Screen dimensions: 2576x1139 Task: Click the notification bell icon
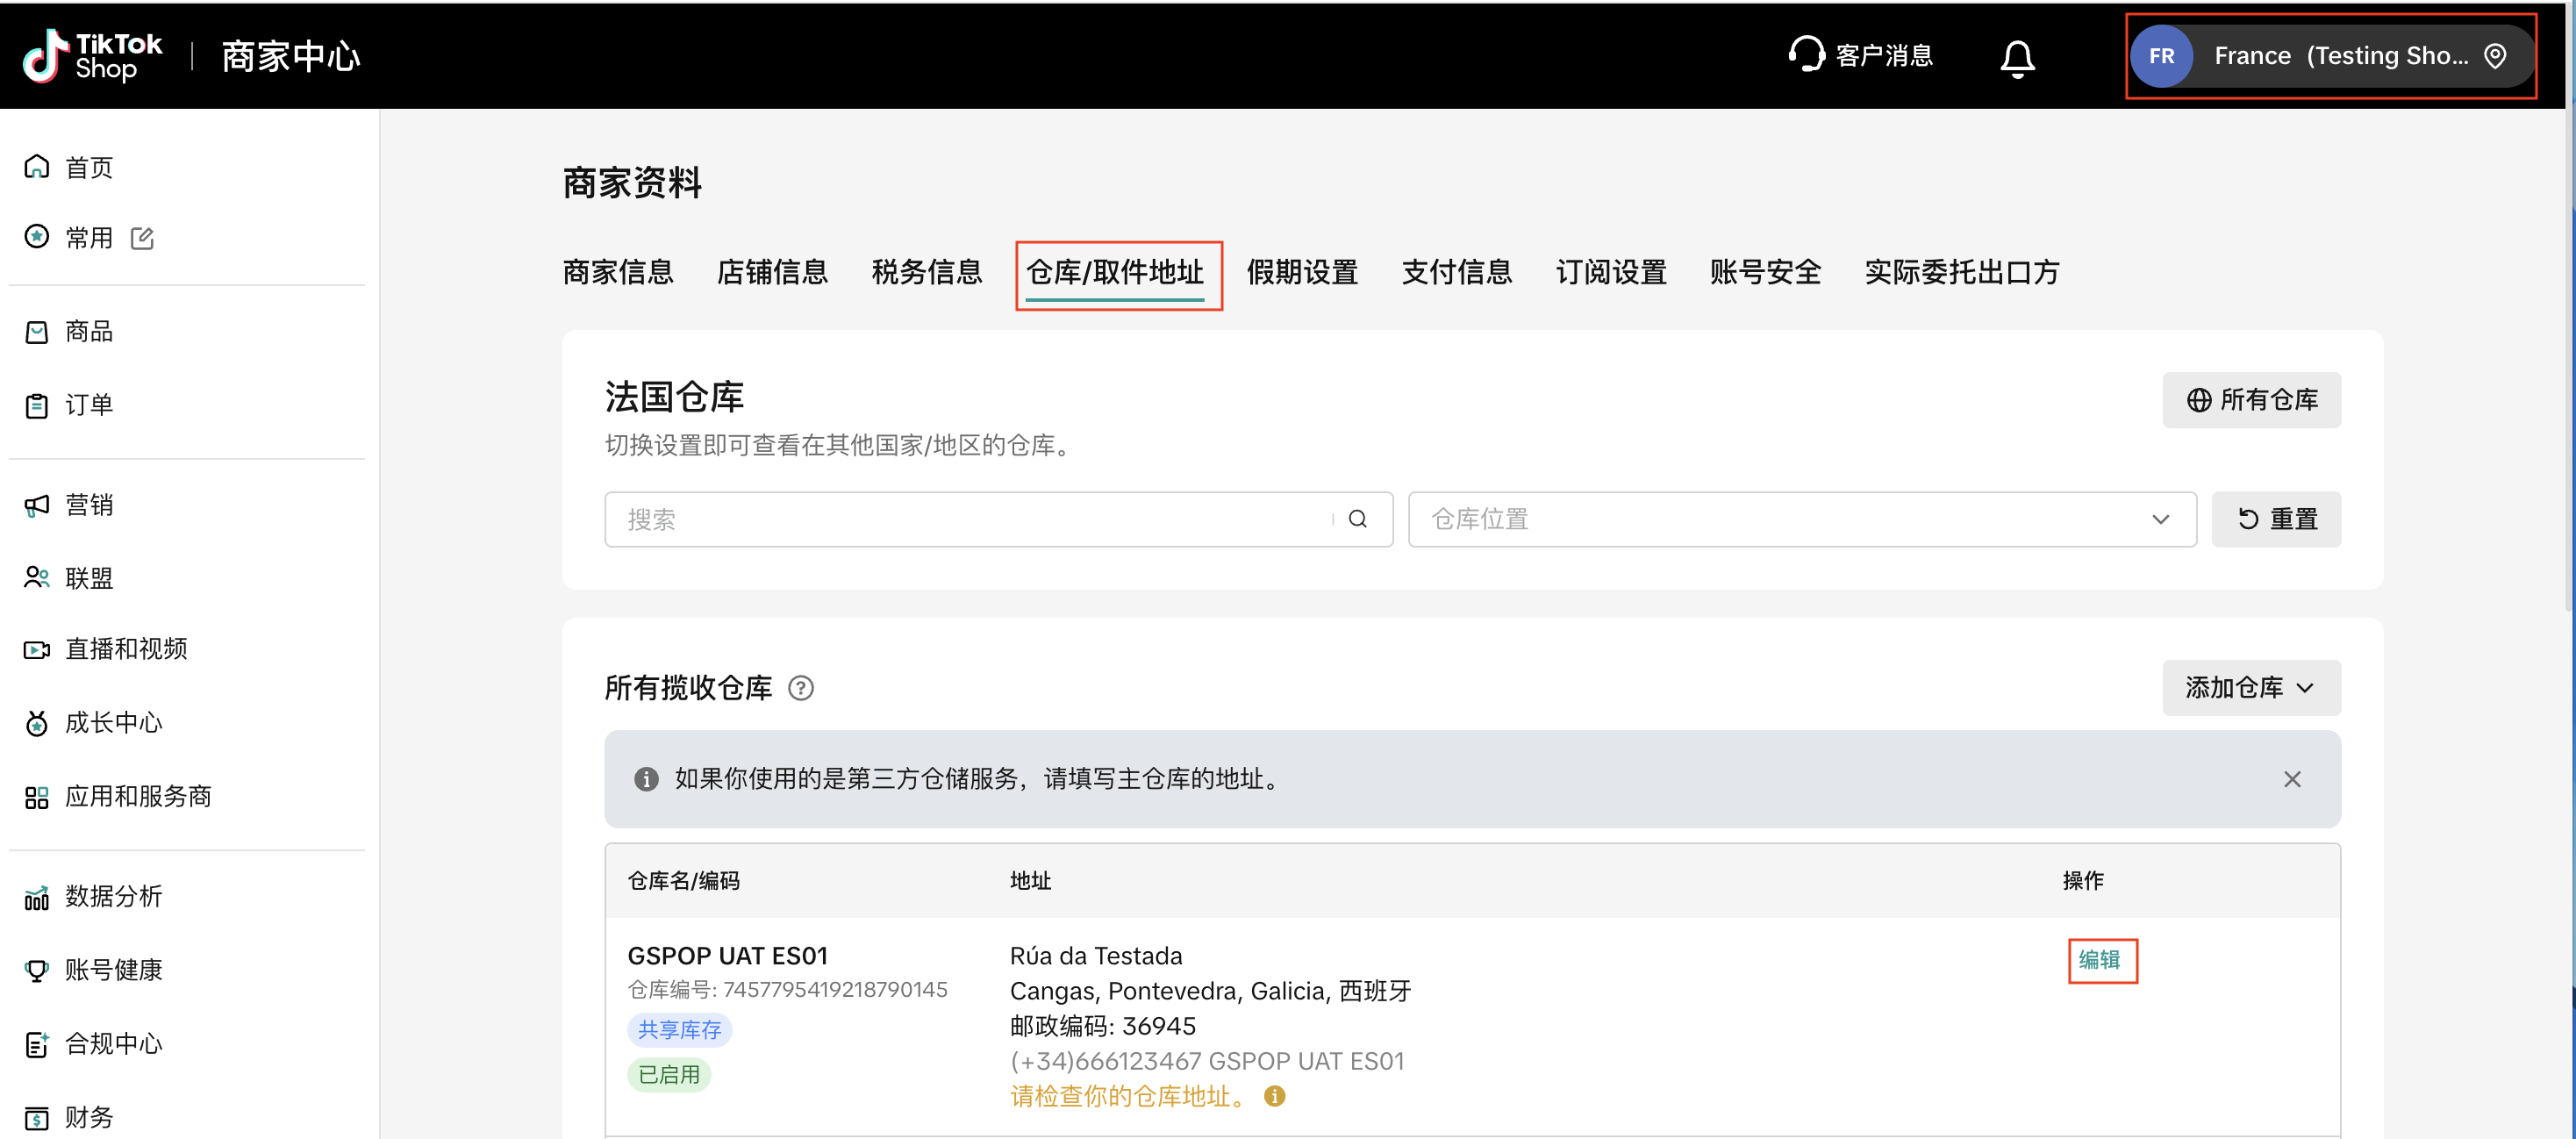(2016, 58)
